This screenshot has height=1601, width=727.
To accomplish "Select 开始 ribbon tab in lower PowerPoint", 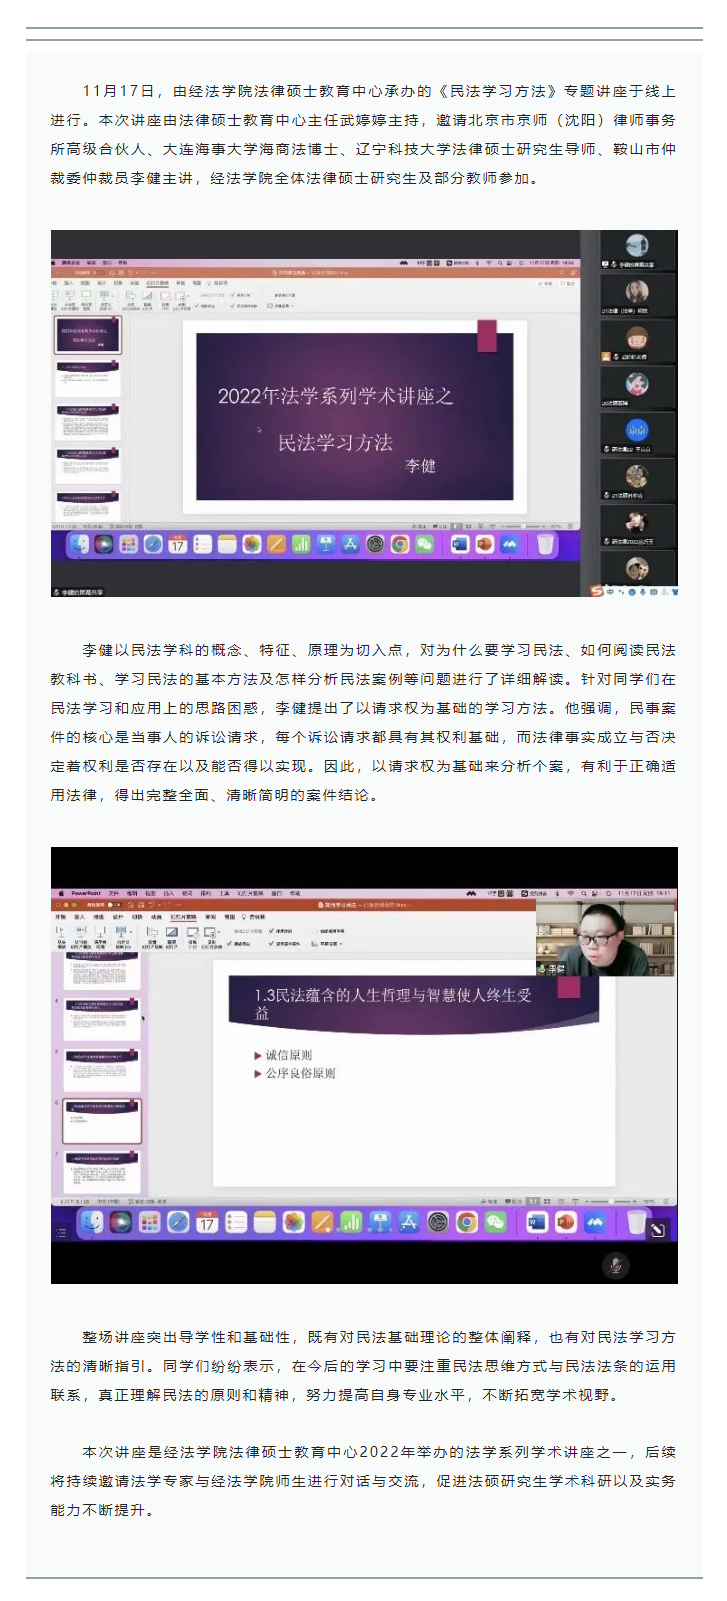I will pos(60,916).
